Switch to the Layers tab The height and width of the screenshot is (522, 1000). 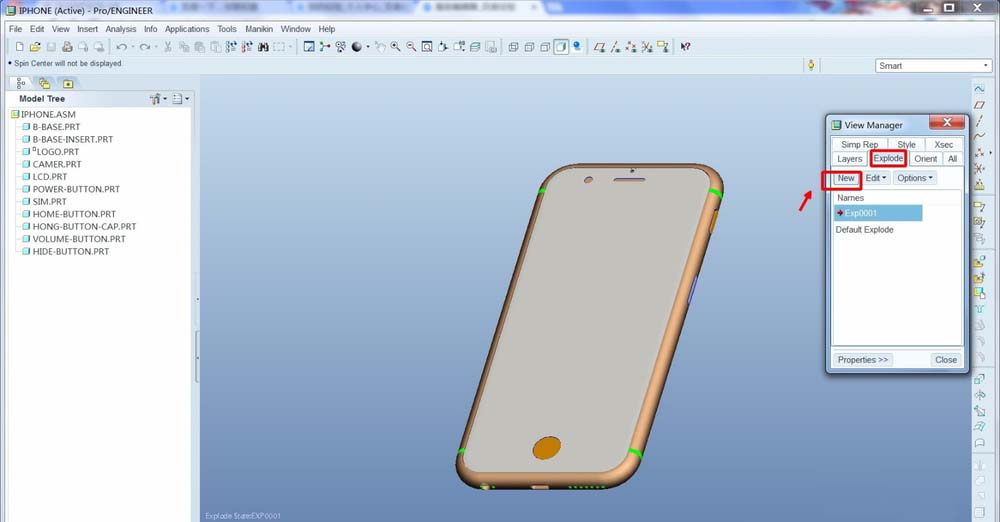pyautogui.click(x=849, y=159)
